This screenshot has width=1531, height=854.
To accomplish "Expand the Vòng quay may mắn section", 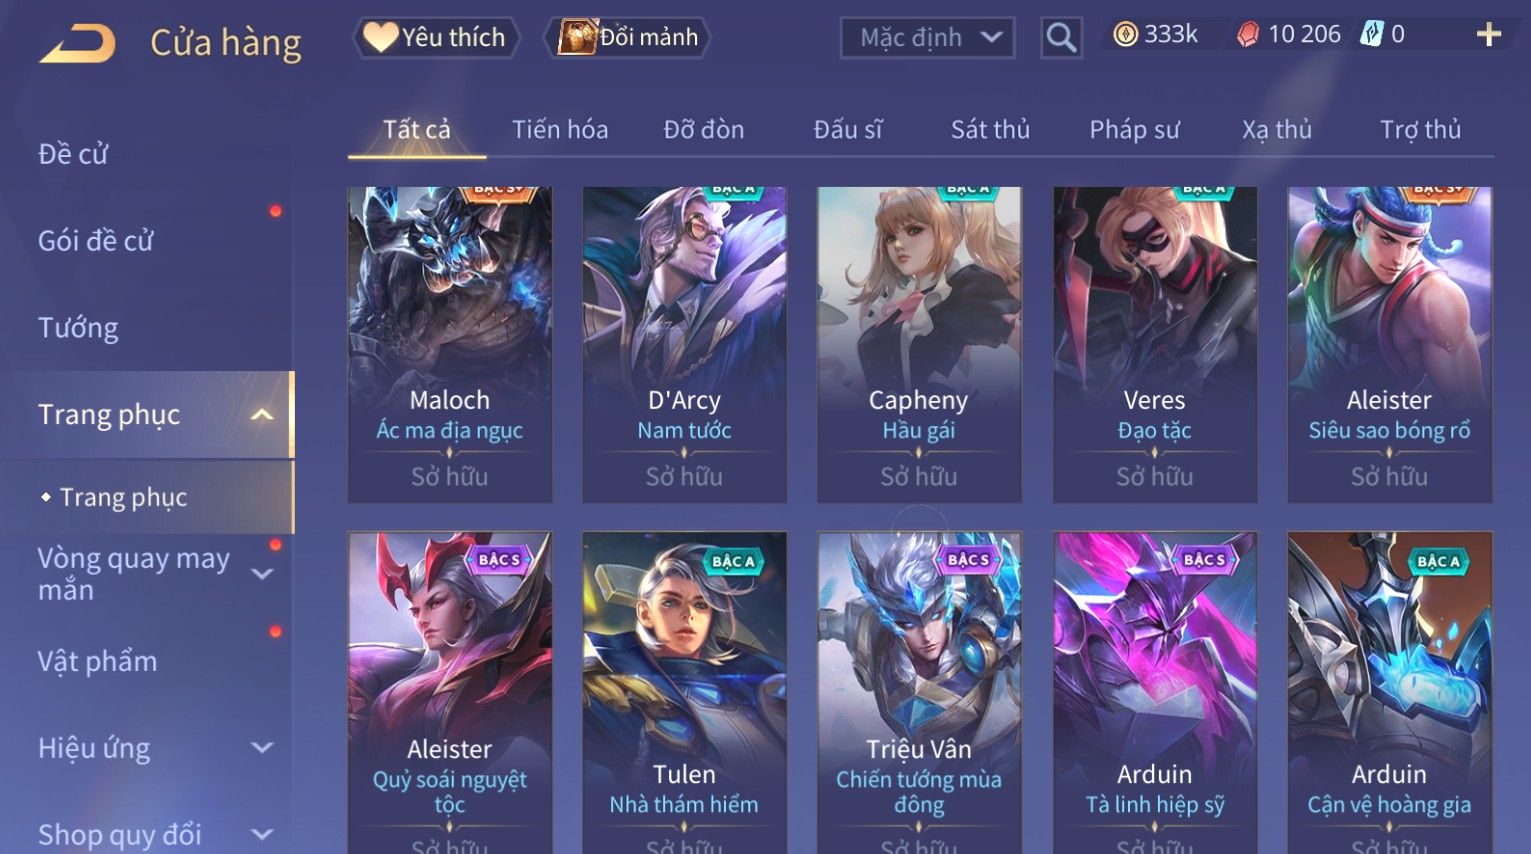I will [262, 574].
